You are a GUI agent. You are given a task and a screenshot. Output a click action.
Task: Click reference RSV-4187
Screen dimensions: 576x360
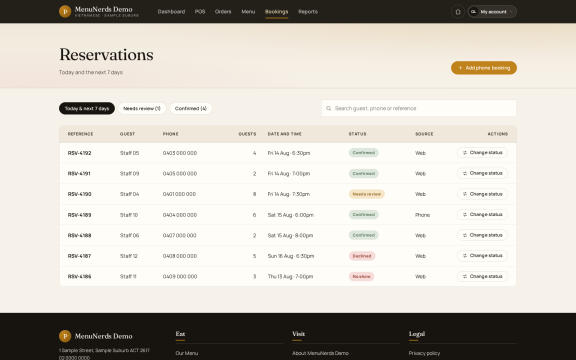(x=79, y=256)
